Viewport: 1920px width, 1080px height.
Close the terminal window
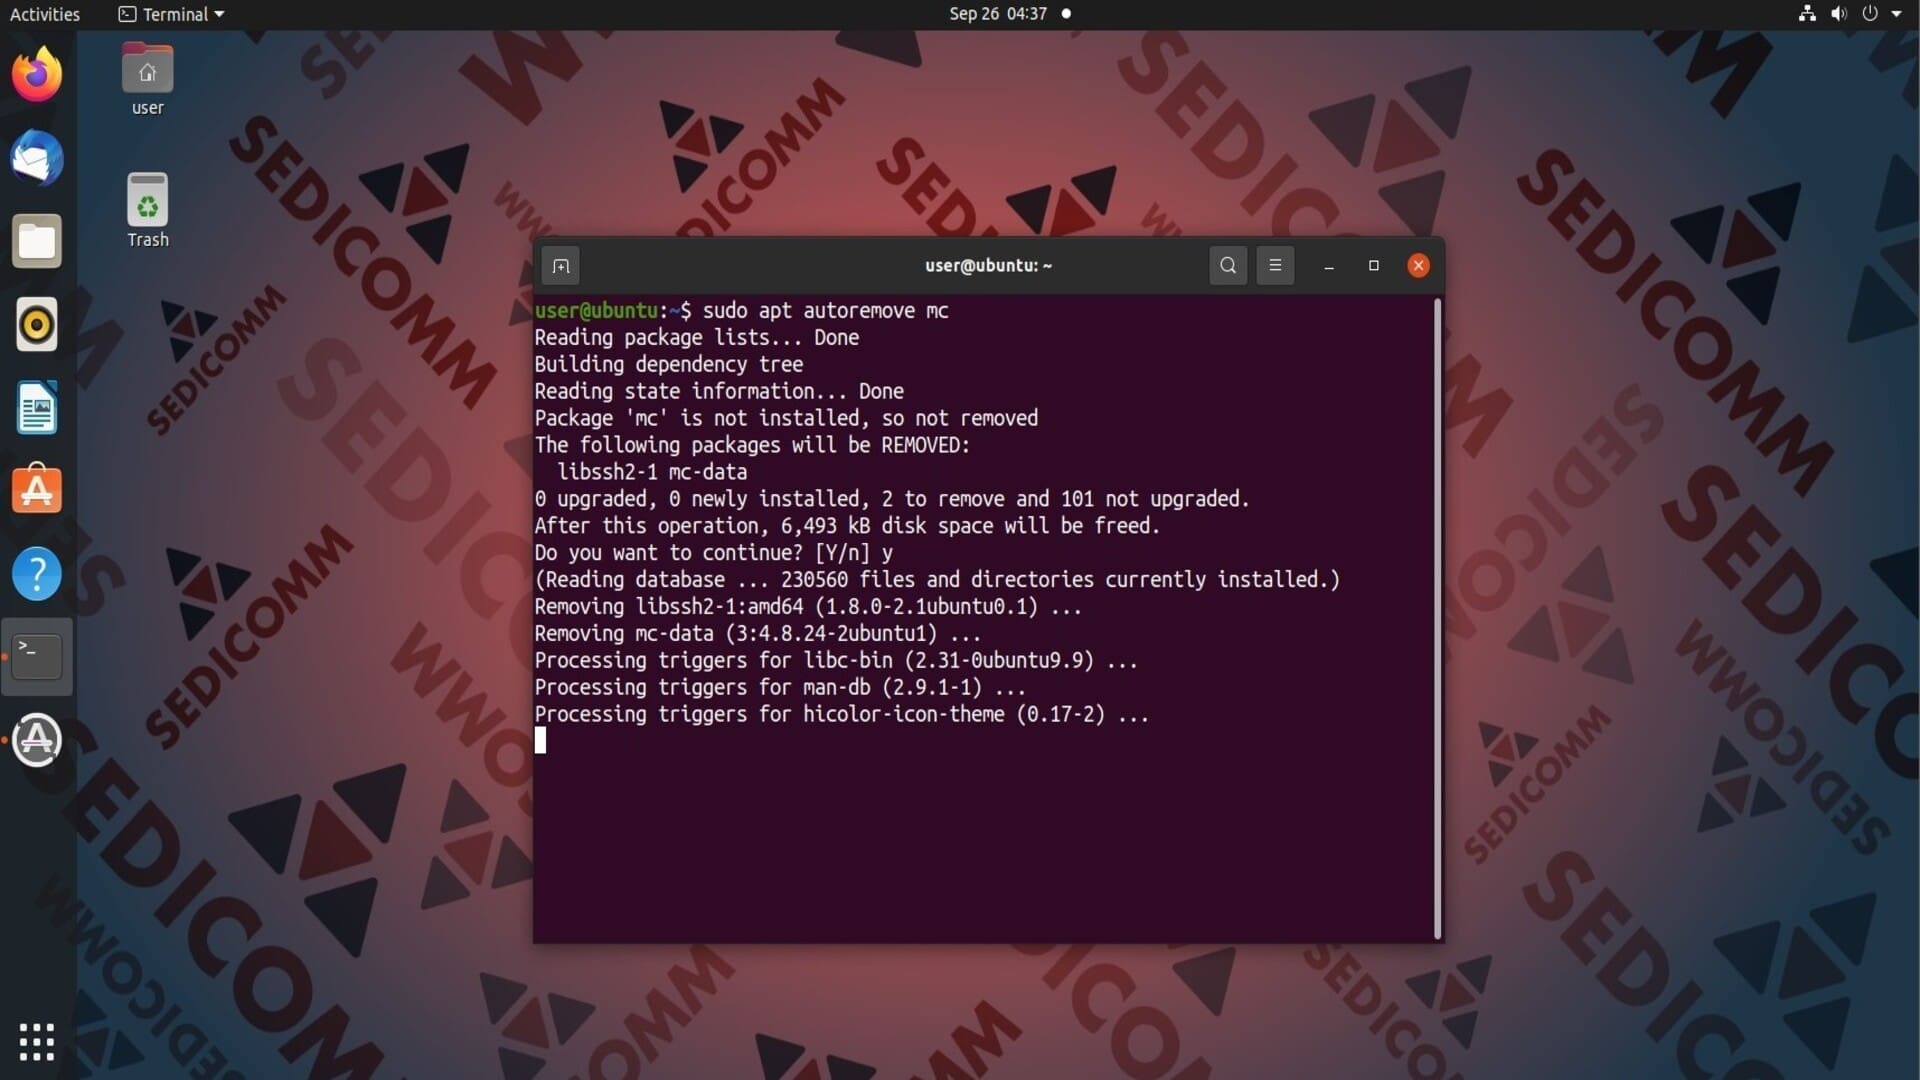pyautogui.click(x=1418, y=265)
